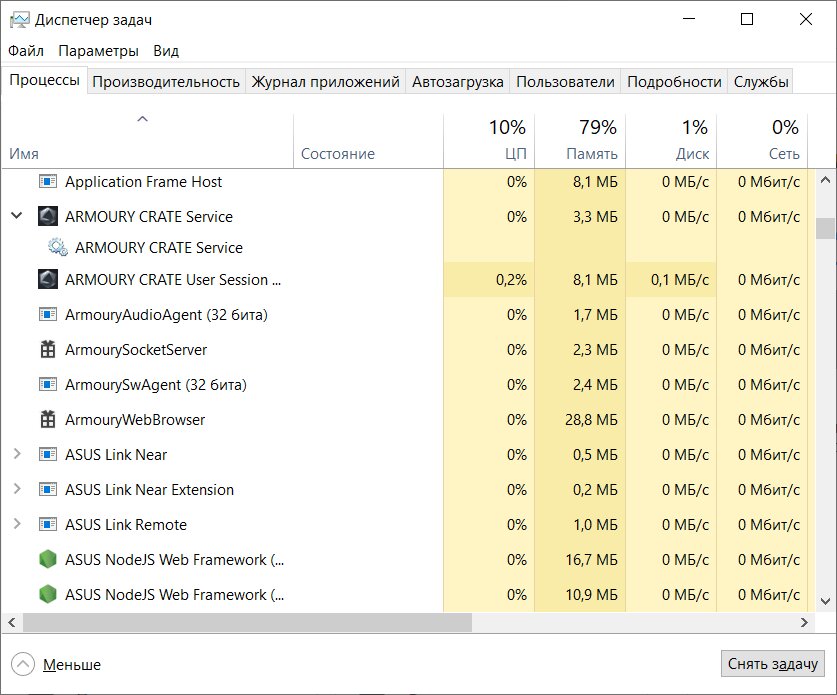Viewport: 837px width, 695px height.
Task: Sort by the Память column header
Action: point(580,141)
